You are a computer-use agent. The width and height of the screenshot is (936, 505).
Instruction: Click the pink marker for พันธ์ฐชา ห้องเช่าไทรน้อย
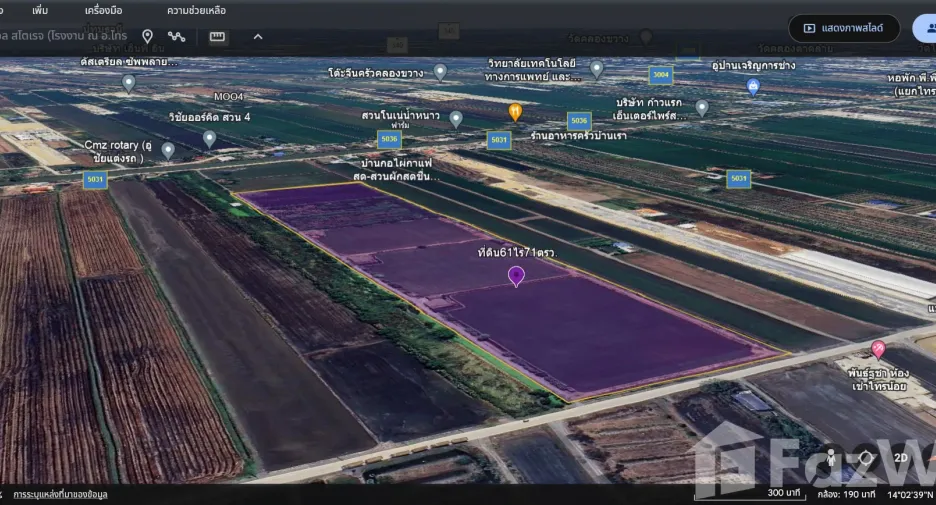[878, 349]
